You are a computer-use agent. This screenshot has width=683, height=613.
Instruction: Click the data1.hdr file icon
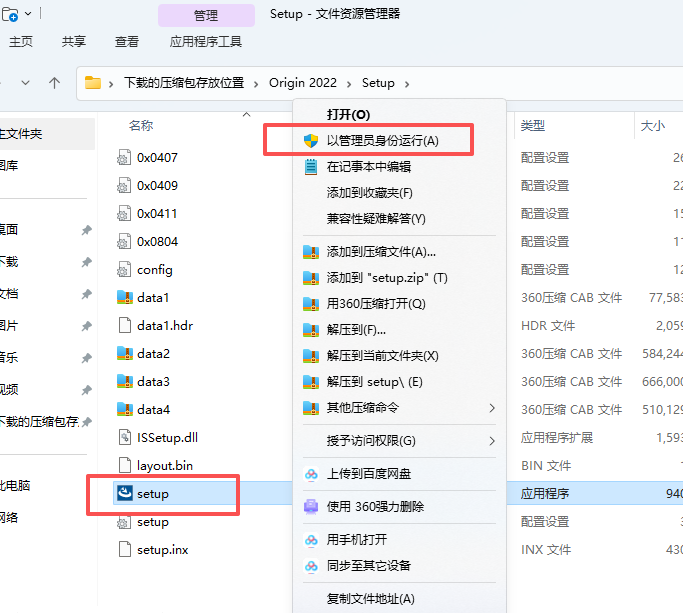(x=125, y=325)
